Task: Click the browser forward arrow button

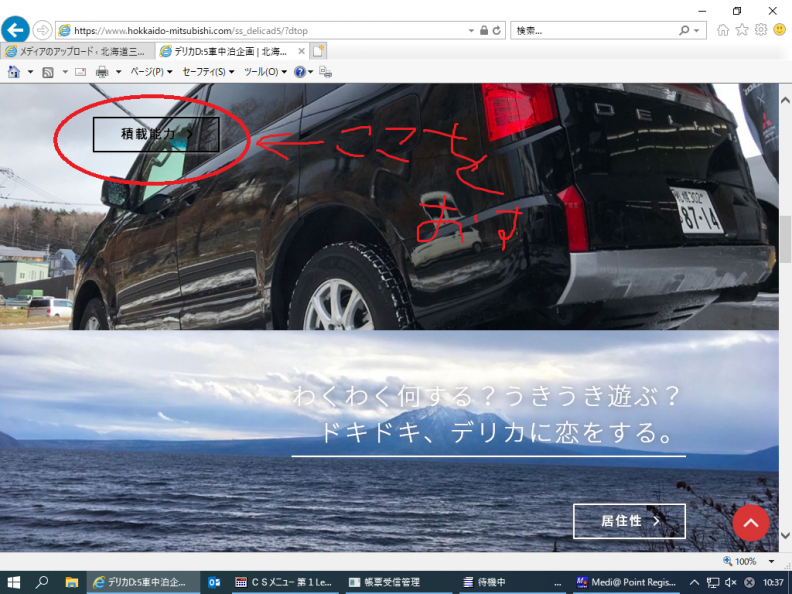Action: [x=42, y=30]
